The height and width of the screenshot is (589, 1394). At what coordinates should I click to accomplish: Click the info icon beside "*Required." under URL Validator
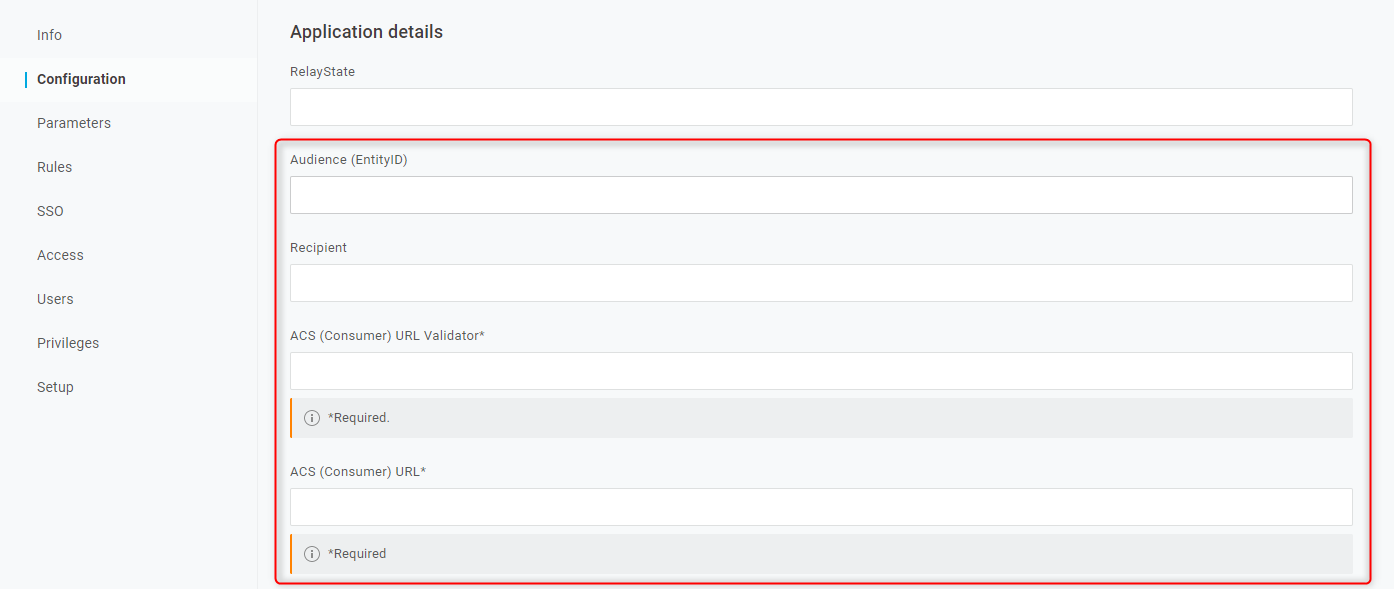(x=312, y=418)
